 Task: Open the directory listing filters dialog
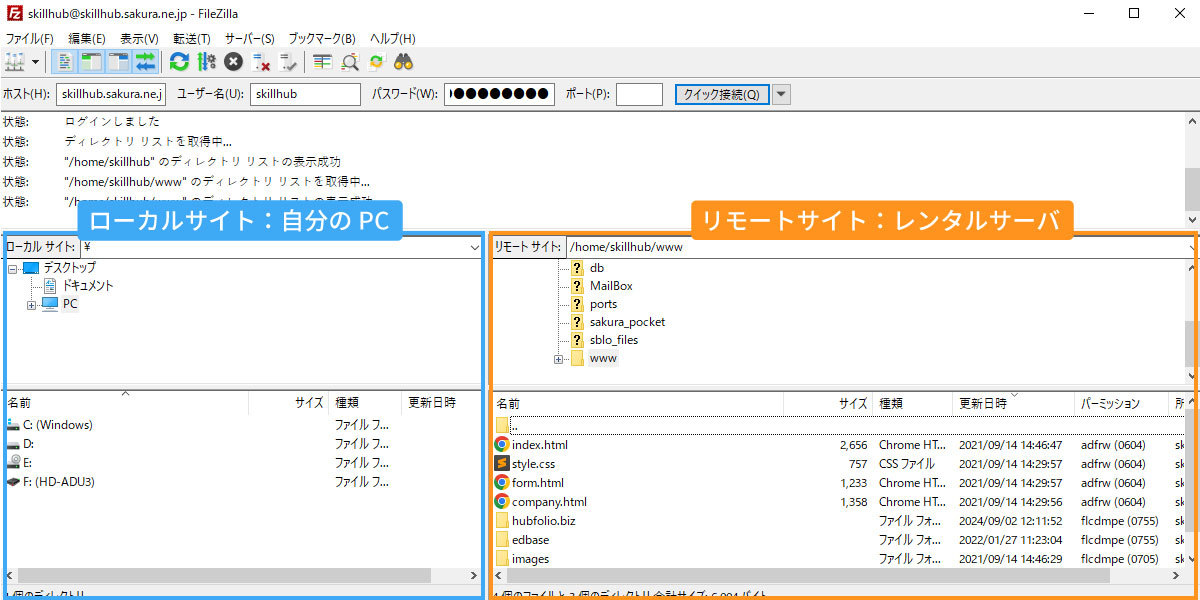[322, 62]
